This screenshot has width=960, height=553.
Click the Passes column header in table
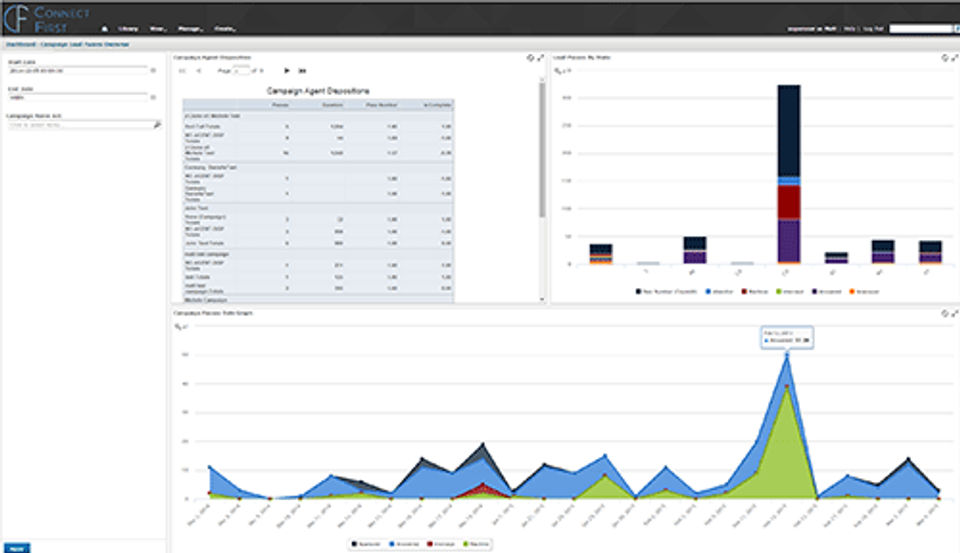[280, 105]
